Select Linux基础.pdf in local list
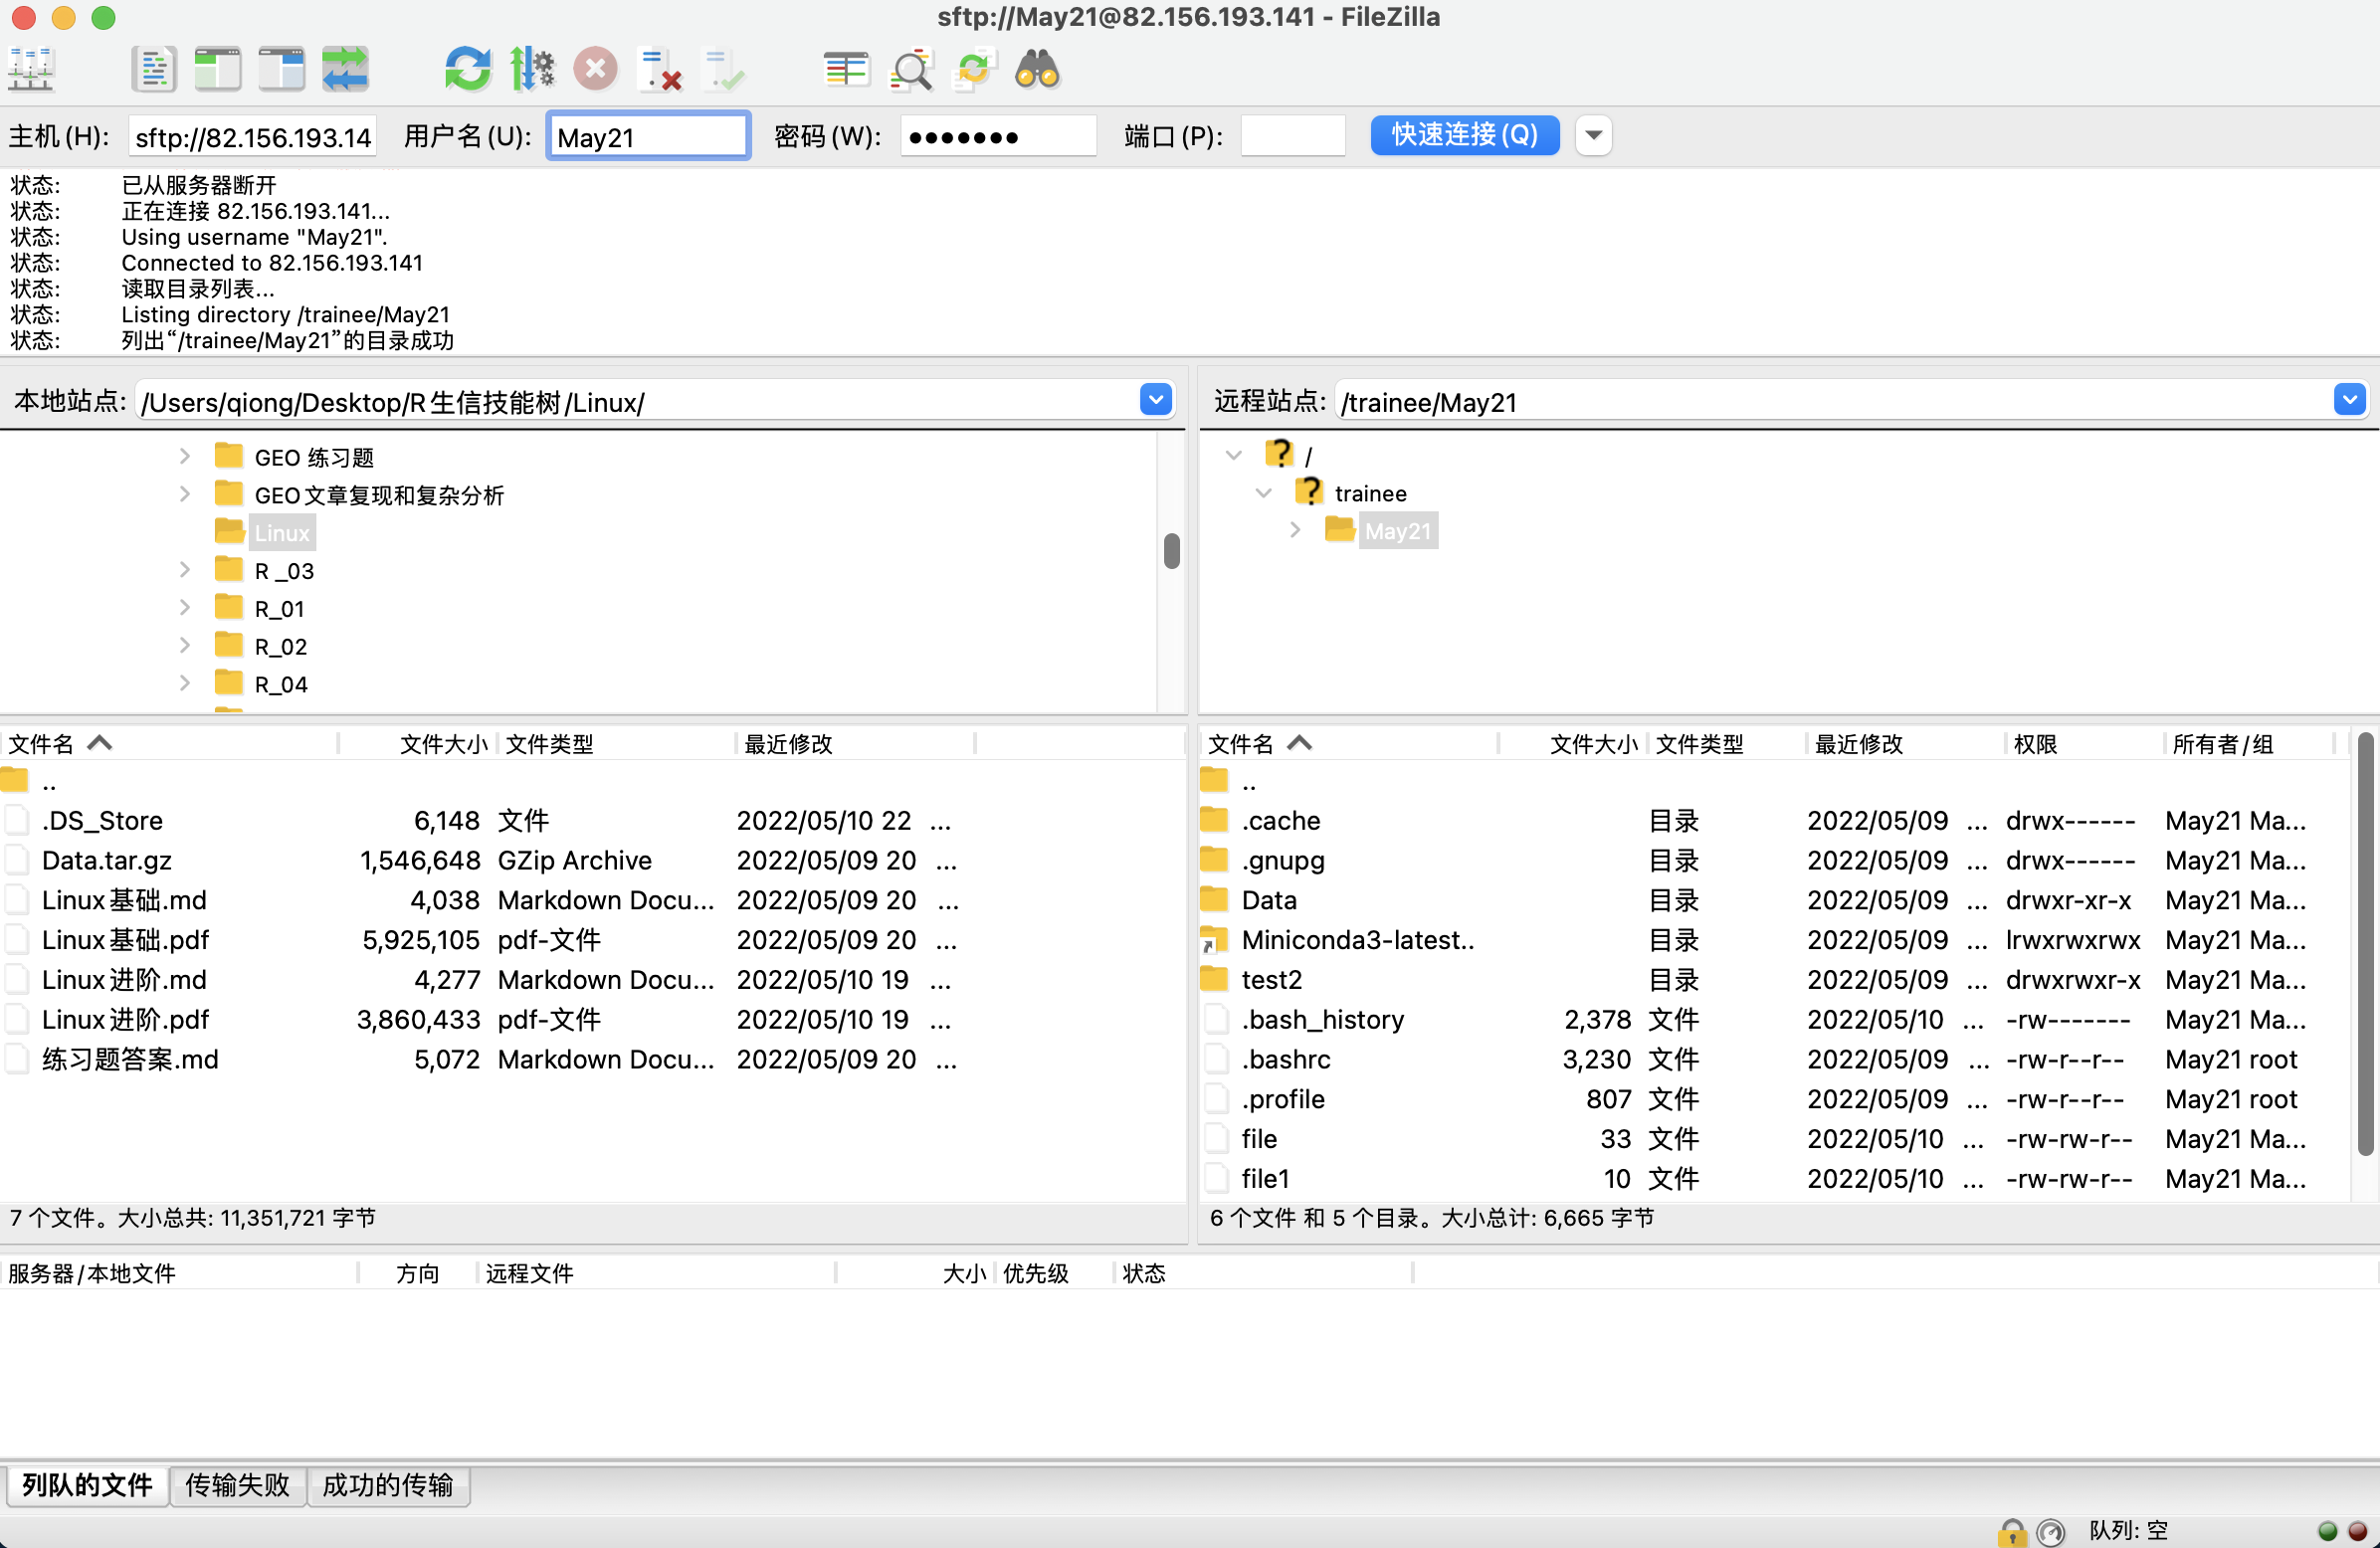2380x1548 pixels. pyautogui.click(x=592, y=940)
